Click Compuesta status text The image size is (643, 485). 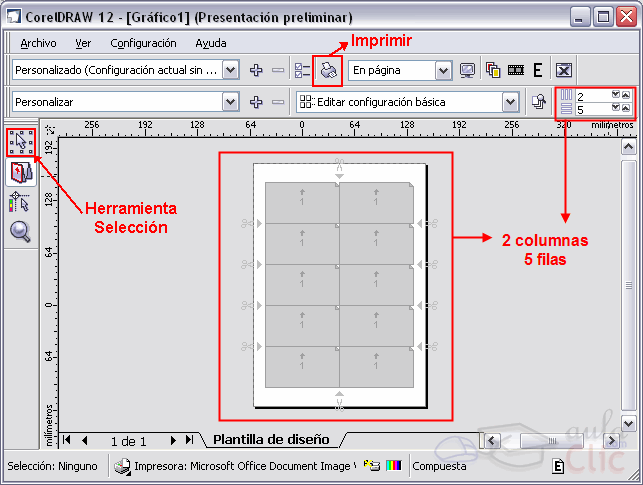pyautogui.click(x=439, y=466)
